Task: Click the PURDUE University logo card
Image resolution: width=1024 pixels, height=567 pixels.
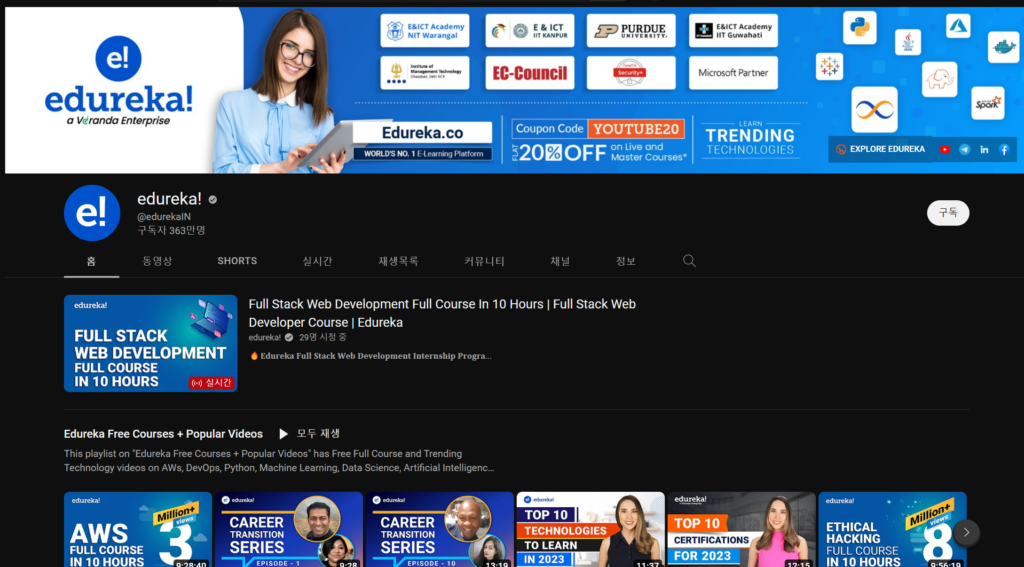Action: pyautogui.click(x=630, y=31)
